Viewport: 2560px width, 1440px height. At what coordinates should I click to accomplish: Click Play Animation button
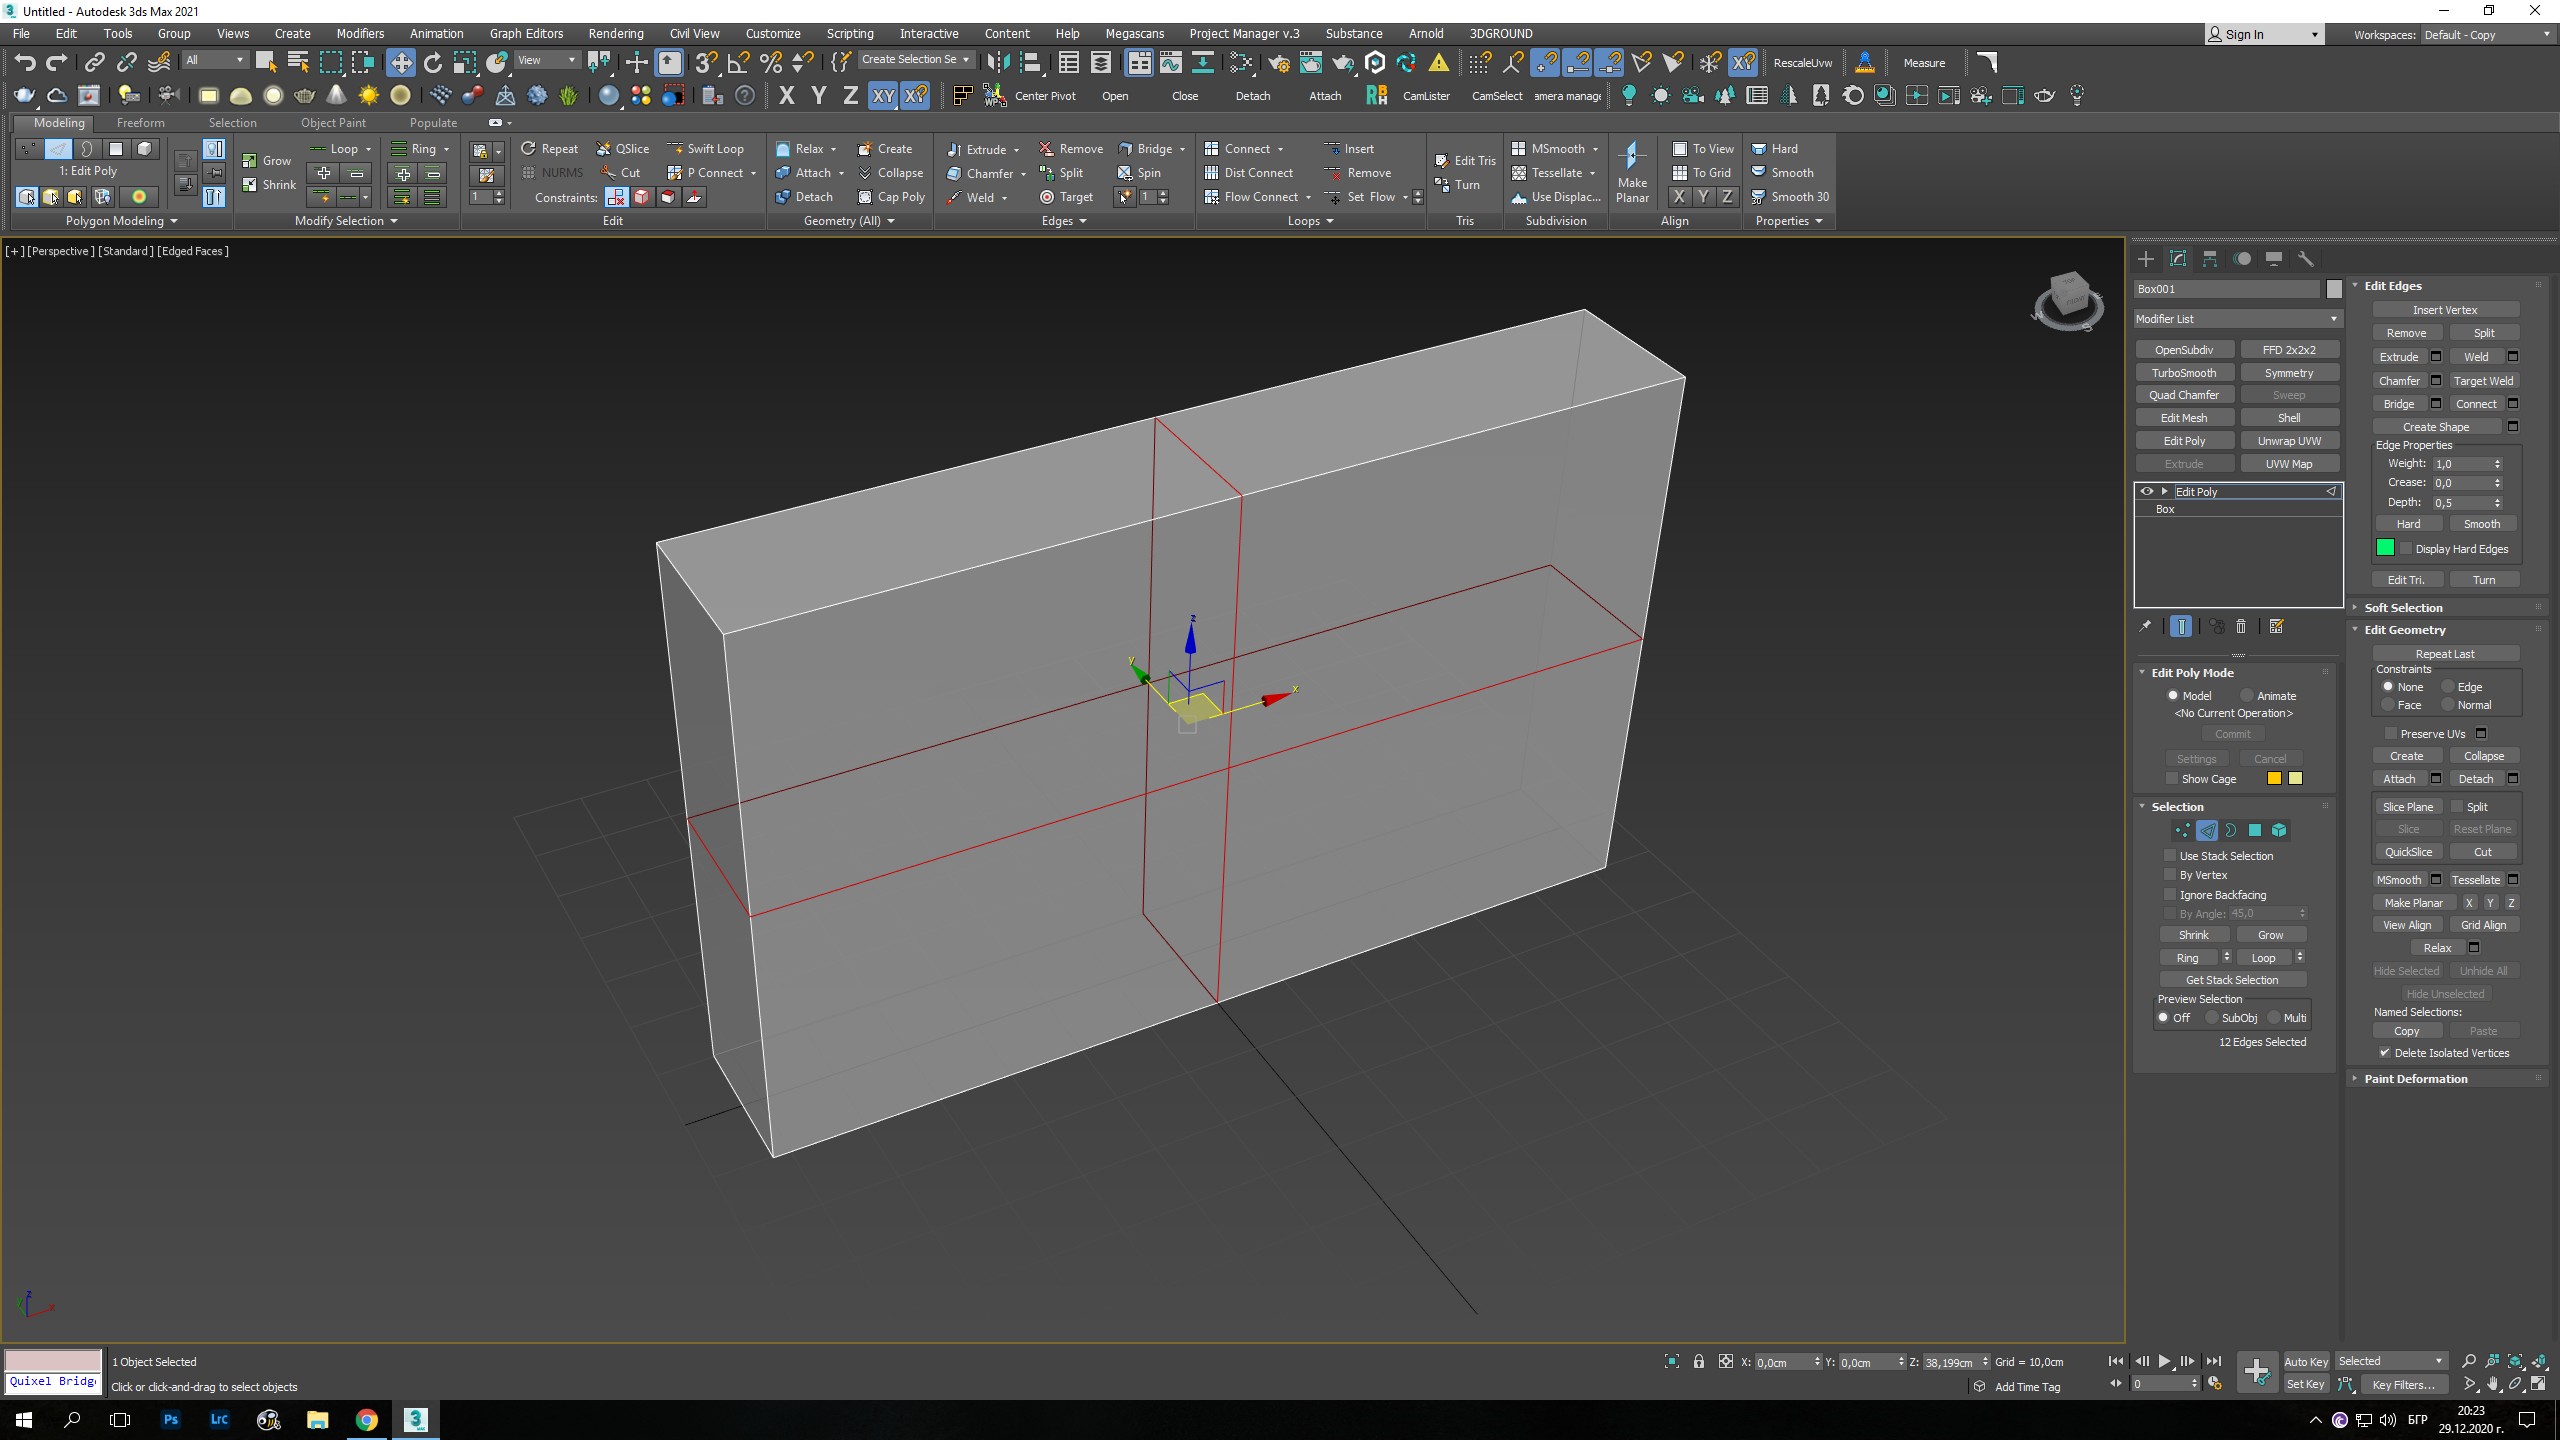coord(2164,1362)
